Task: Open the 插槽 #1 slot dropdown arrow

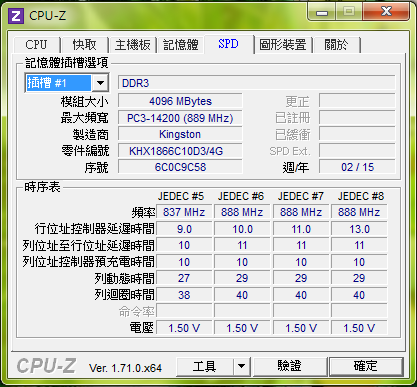Action: [100, 83]
